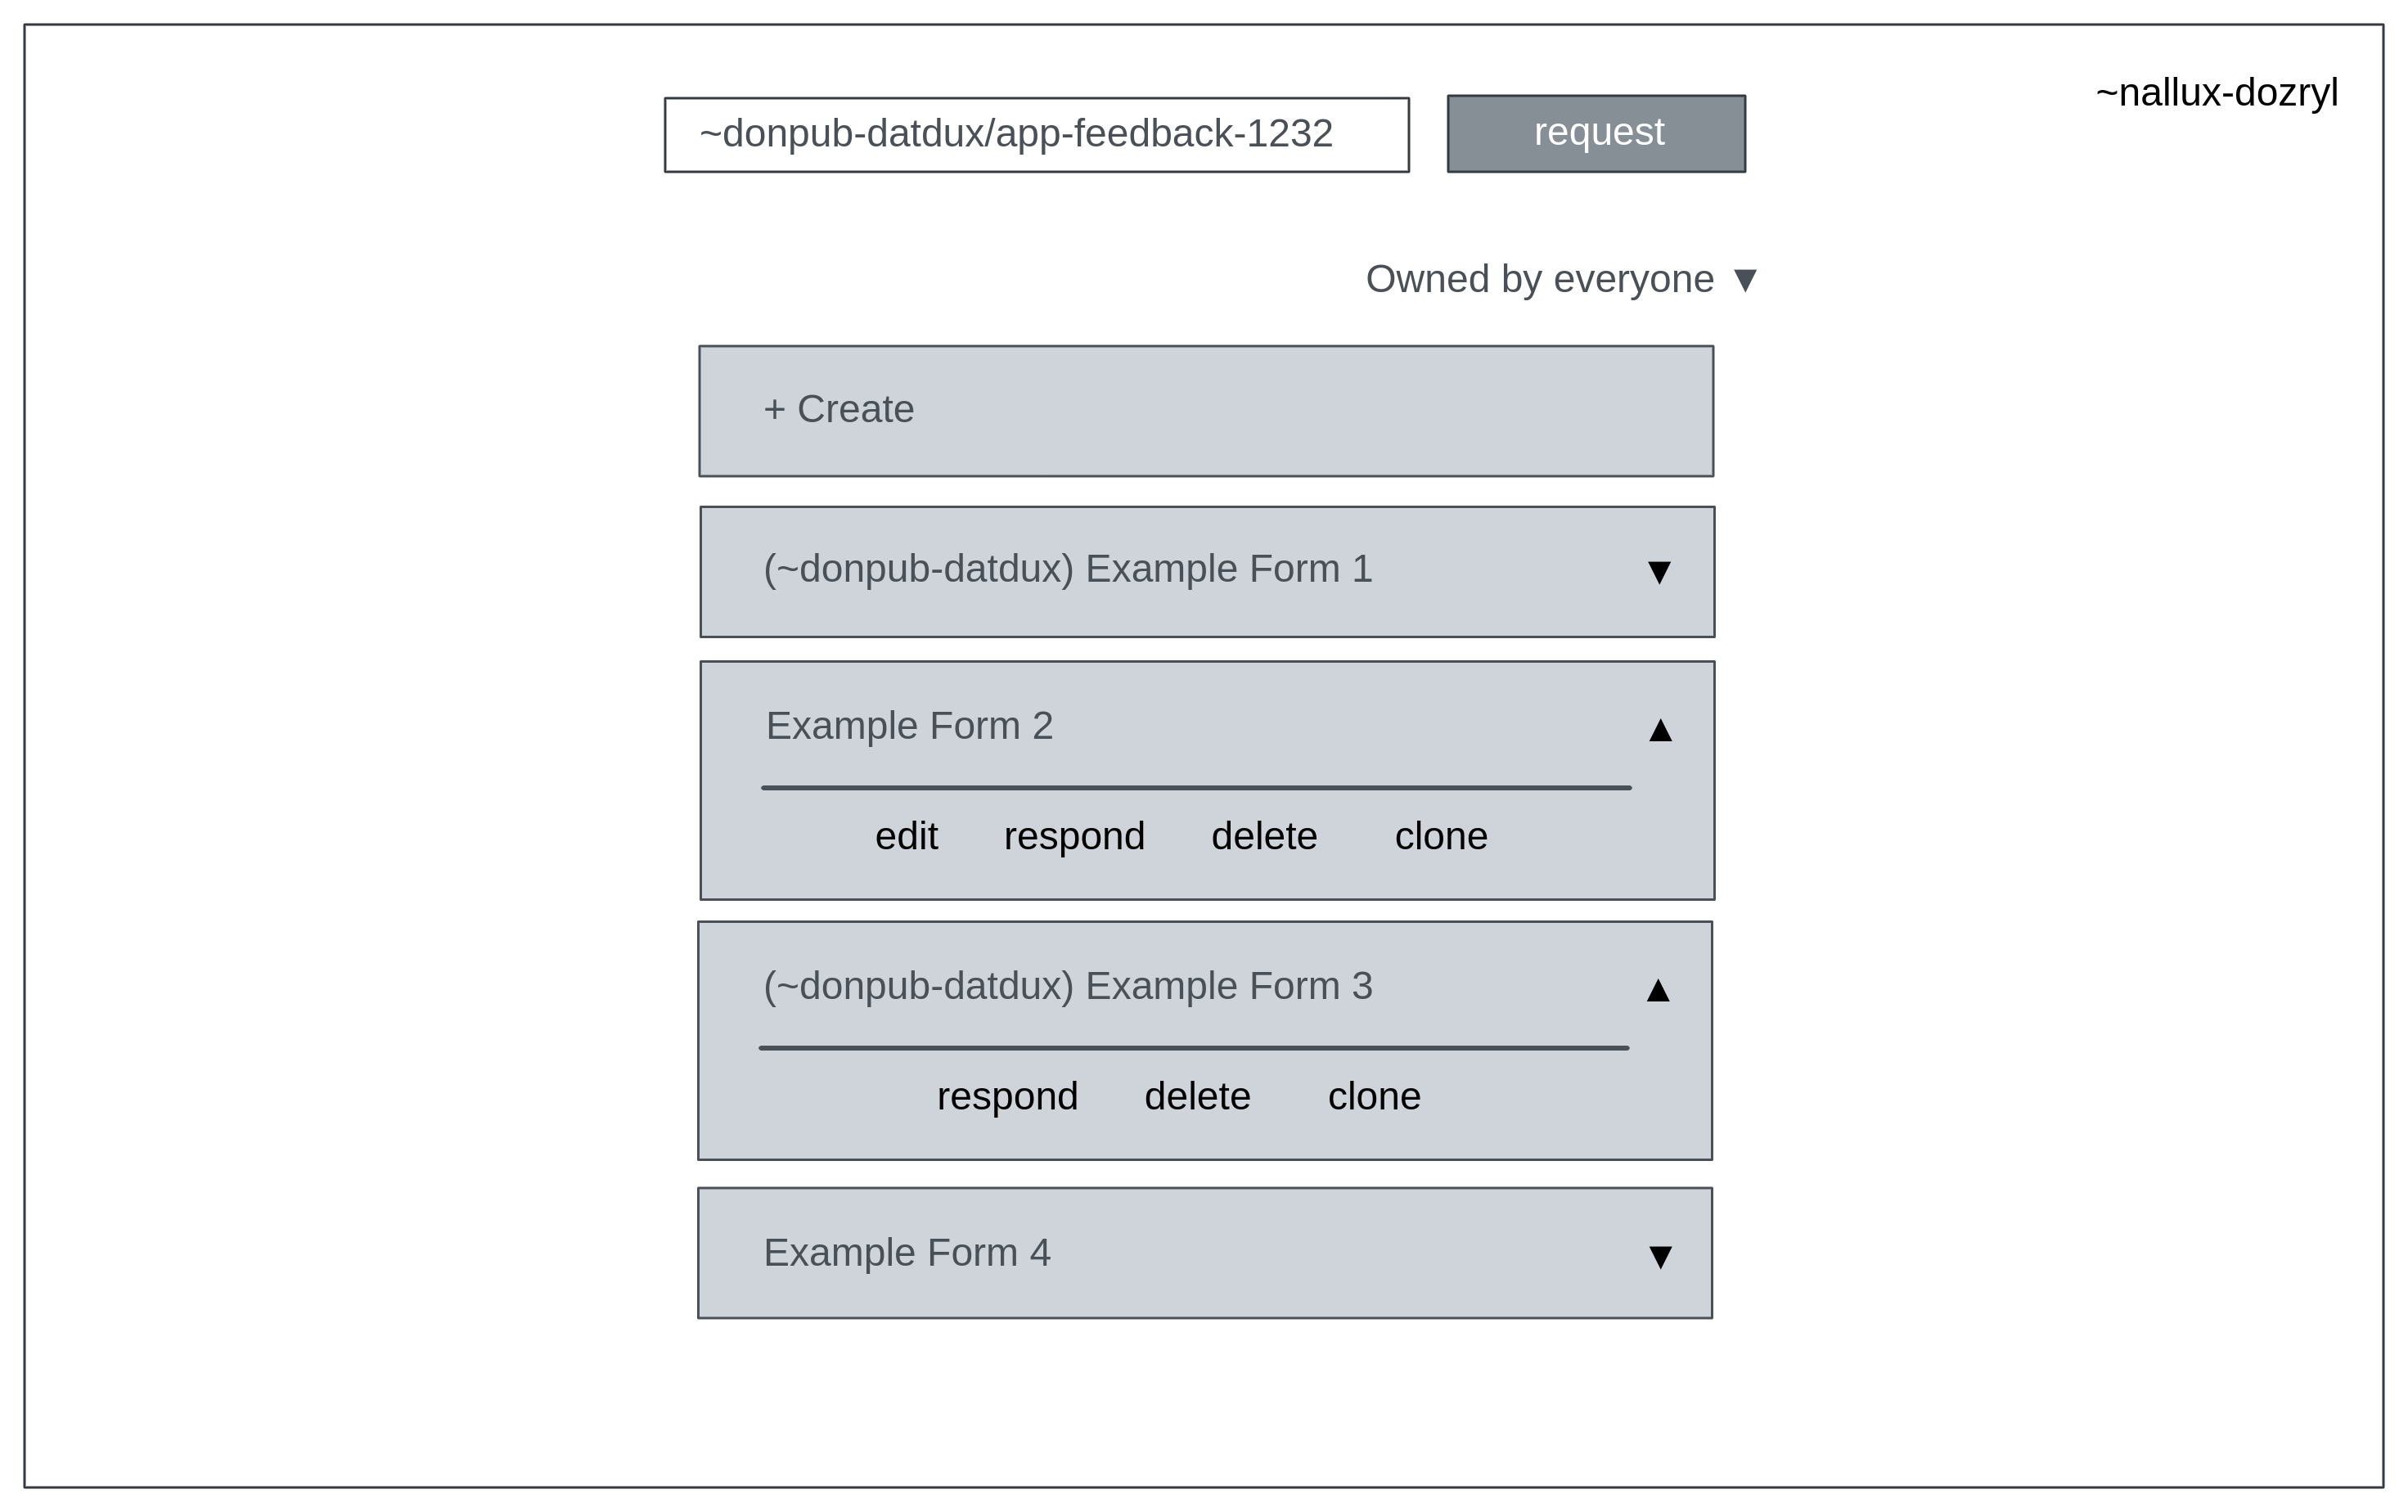Click clone under Example Form 2
This screenshot has height=1512, width=2408.
(x=1441, y=836)
